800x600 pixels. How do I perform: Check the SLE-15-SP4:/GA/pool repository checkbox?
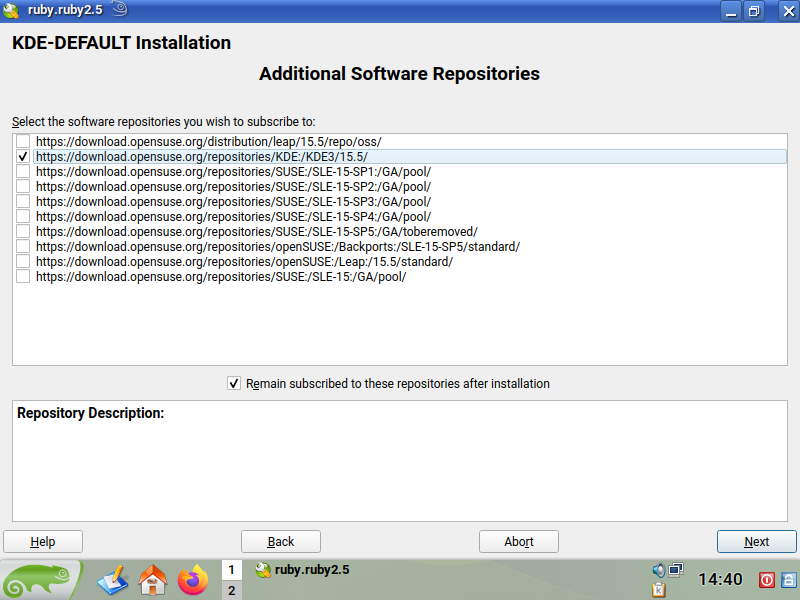[23, 216]
